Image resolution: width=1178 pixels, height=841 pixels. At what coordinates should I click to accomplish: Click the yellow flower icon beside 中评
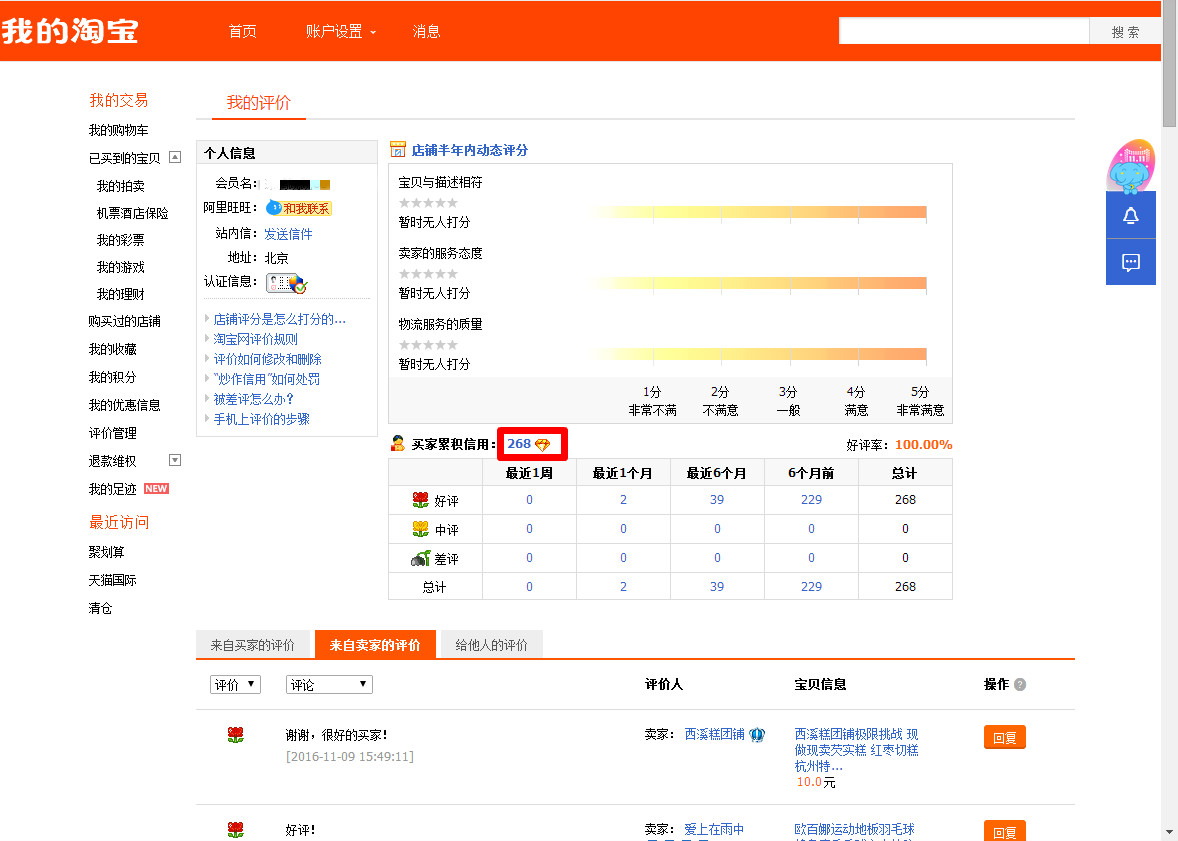point(421,529)
